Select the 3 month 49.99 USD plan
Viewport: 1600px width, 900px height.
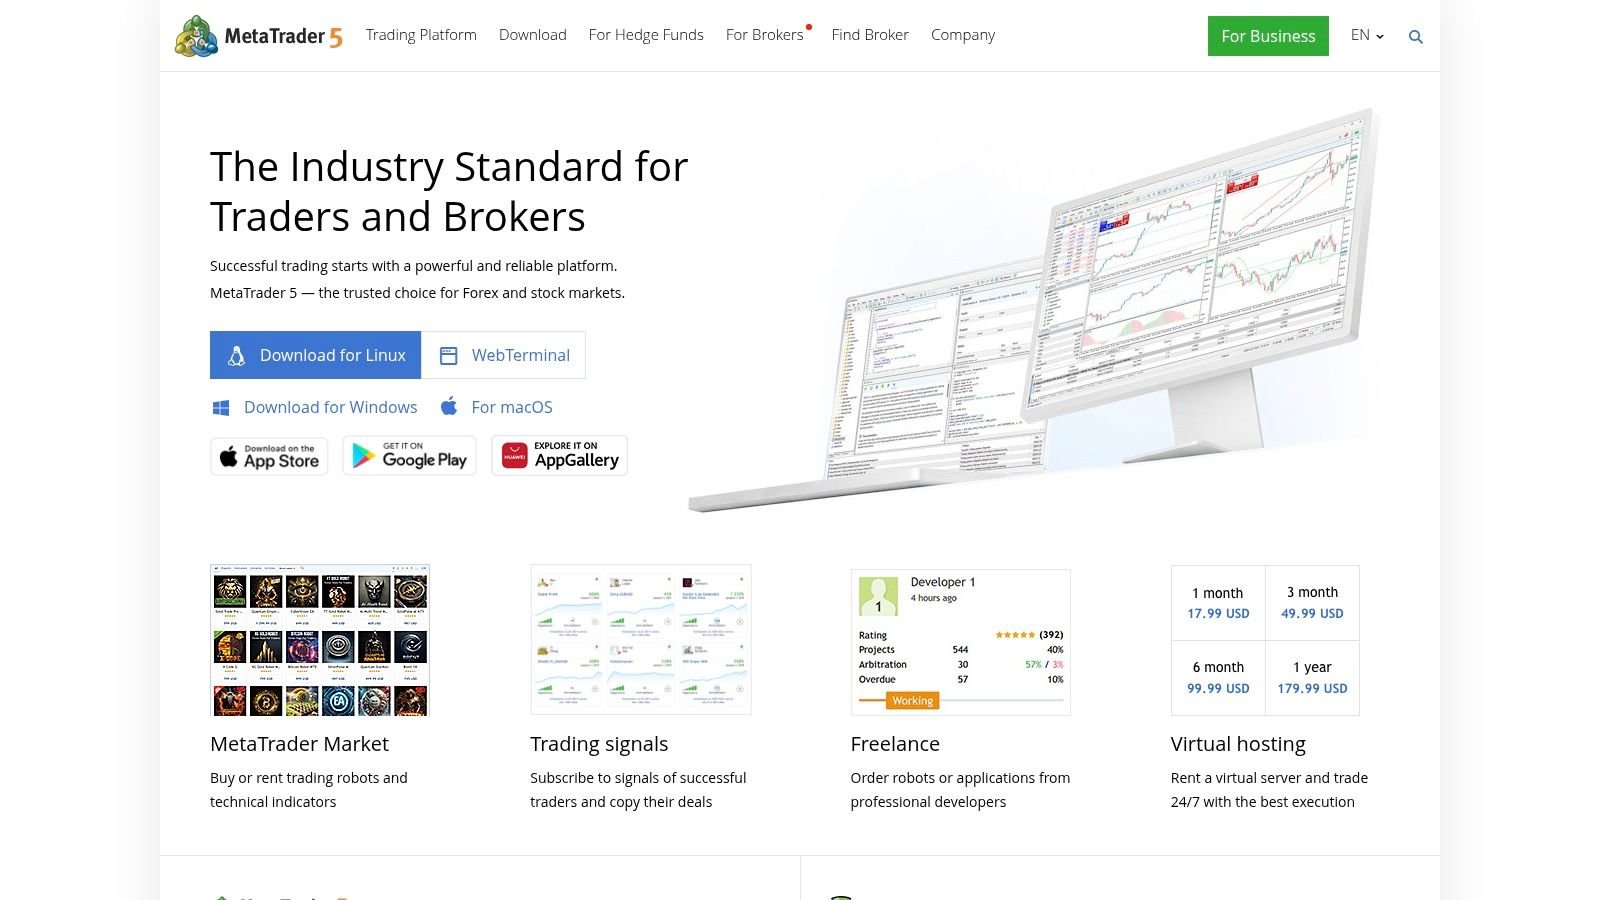pyautogui.click(x=1312, y=603)
